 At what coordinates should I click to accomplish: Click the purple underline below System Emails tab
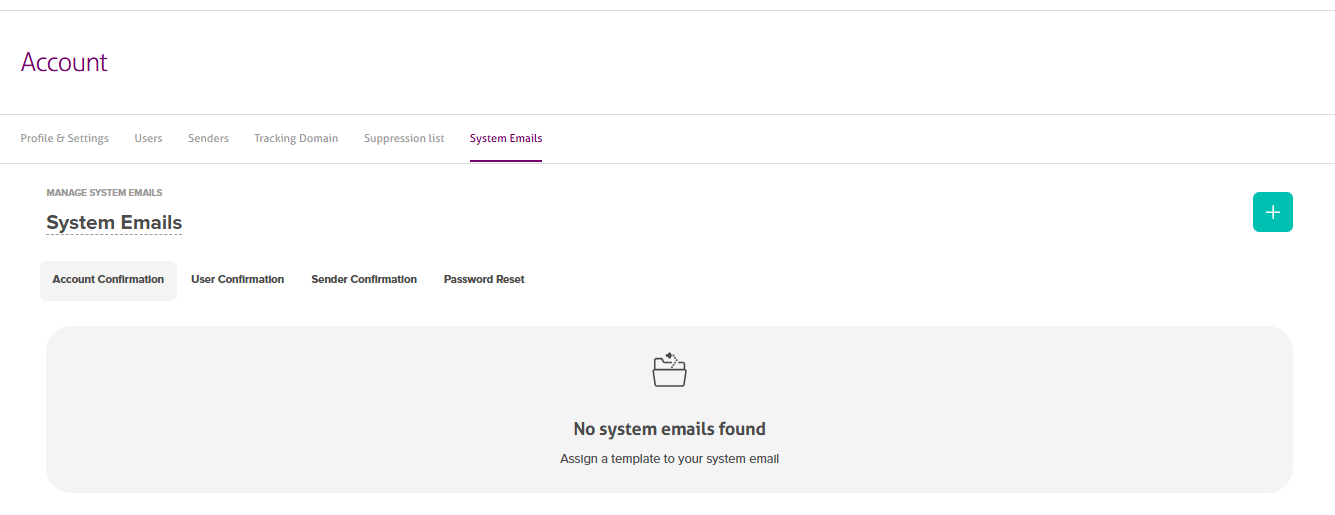pyautogui.click(x=506, y=160)
